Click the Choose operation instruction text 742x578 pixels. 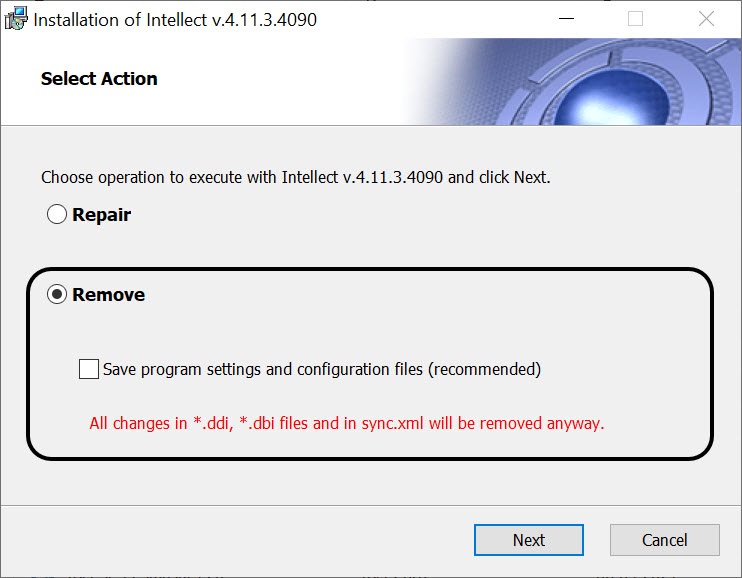click(295, 178)
